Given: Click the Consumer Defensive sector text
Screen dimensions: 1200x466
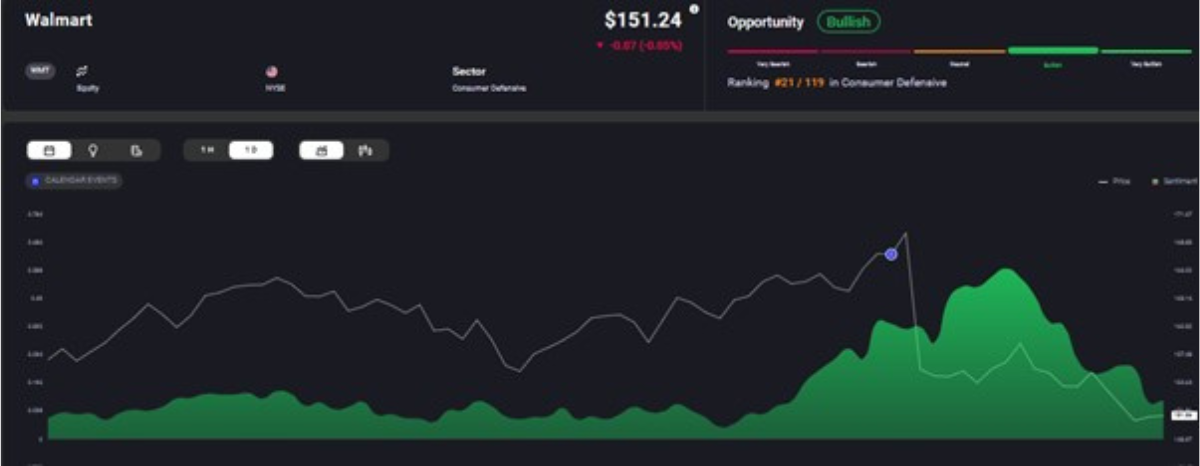Looking at the screenshot, I should pyautogui.click(x=489, y=88).
